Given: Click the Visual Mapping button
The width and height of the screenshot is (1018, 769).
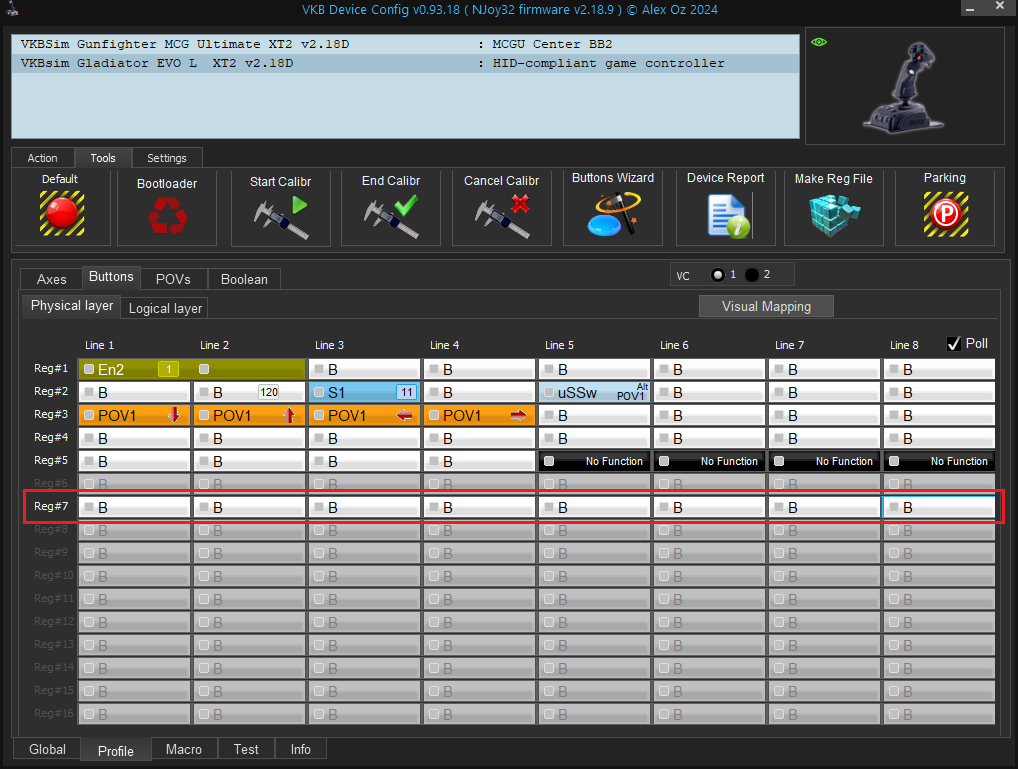Looking at the screenshot, I should tap(766, 307).
